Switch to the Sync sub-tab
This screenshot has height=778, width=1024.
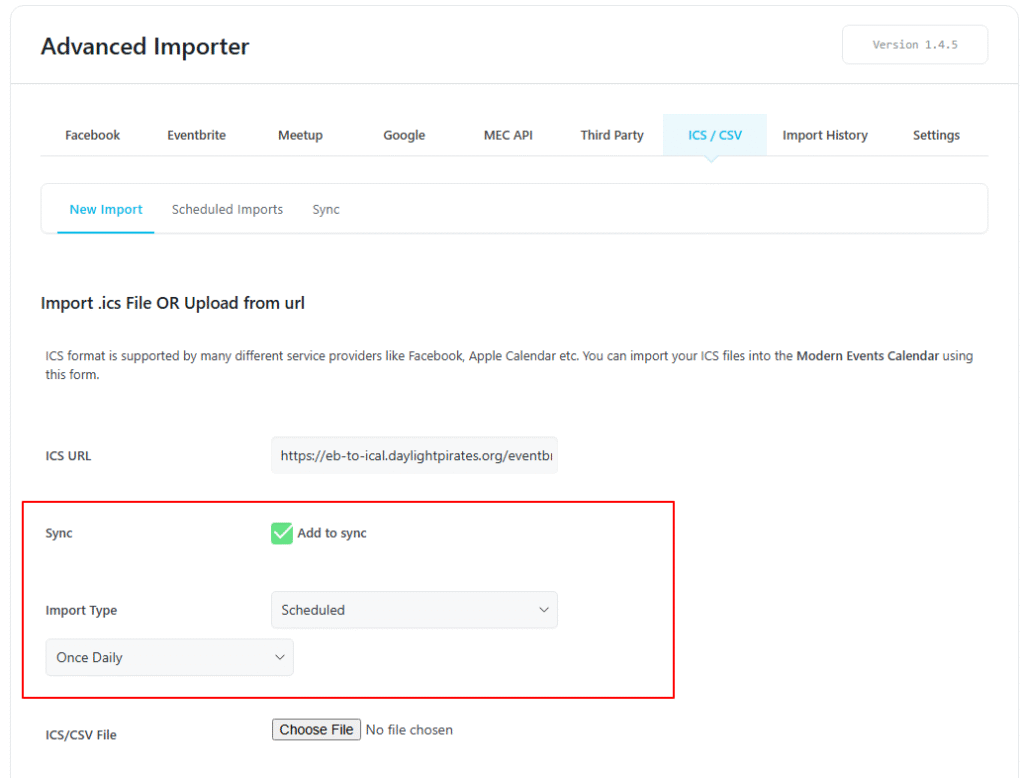coord(325,209)
